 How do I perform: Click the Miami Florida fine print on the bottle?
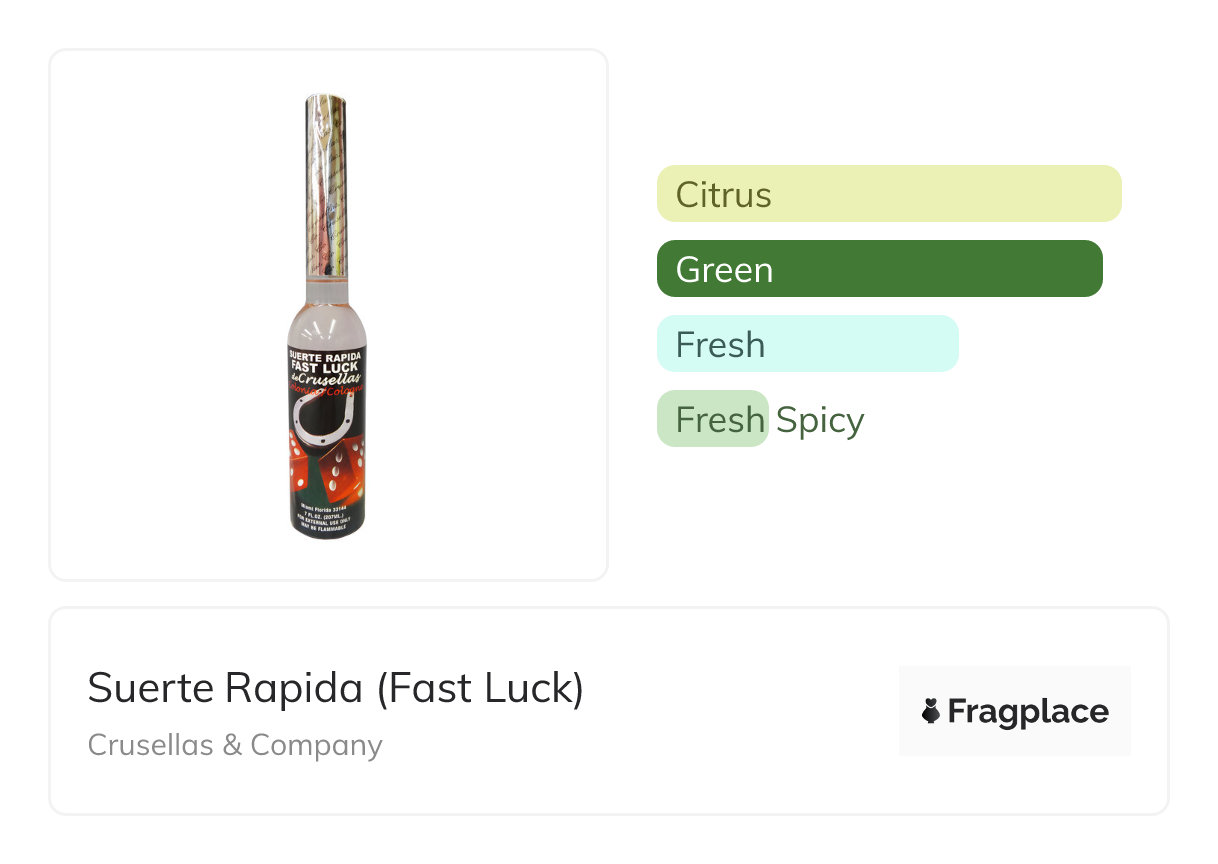click(x=326, y=508)
